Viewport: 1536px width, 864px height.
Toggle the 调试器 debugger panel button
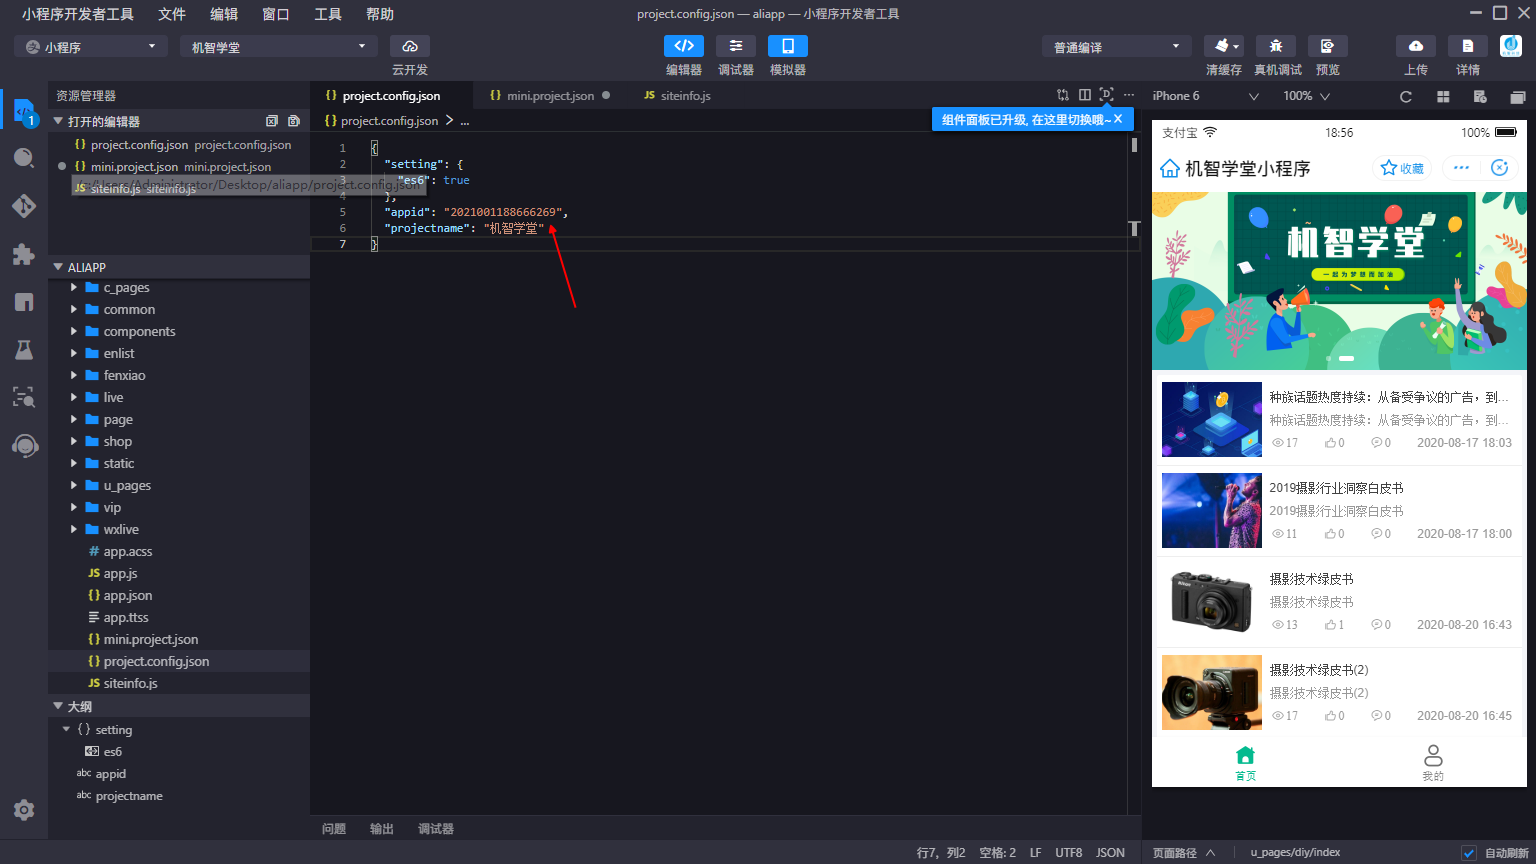coord(736,46)
